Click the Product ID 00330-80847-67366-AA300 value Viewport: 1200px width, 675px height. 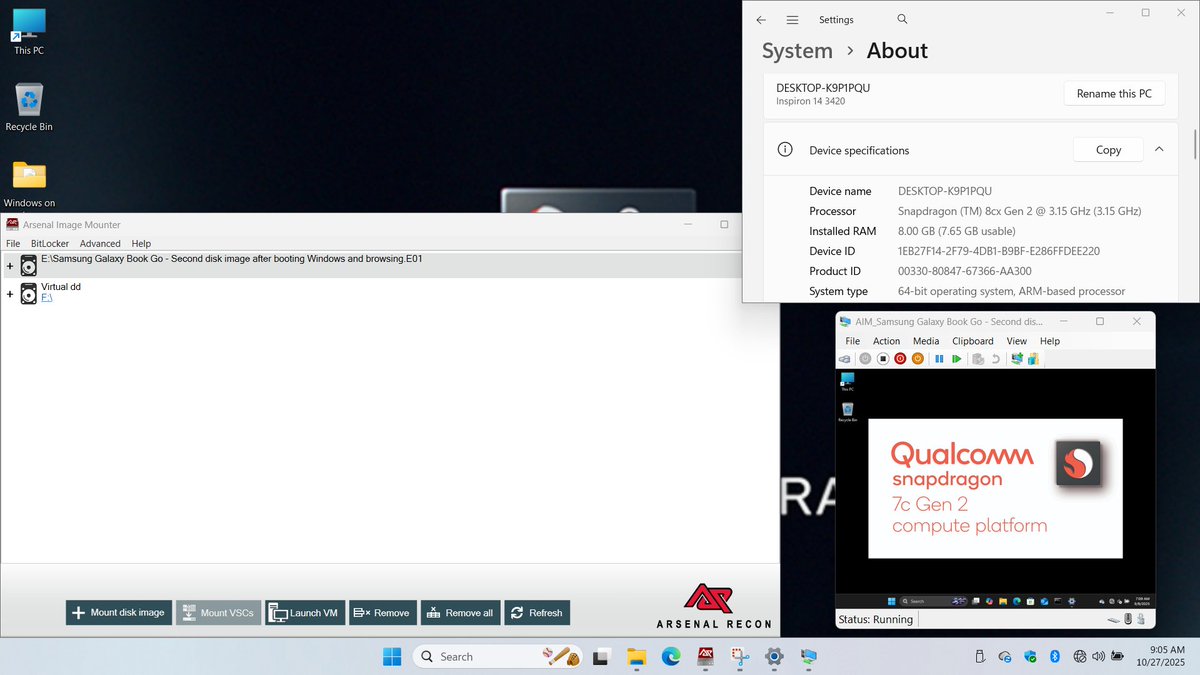(965, 271)
